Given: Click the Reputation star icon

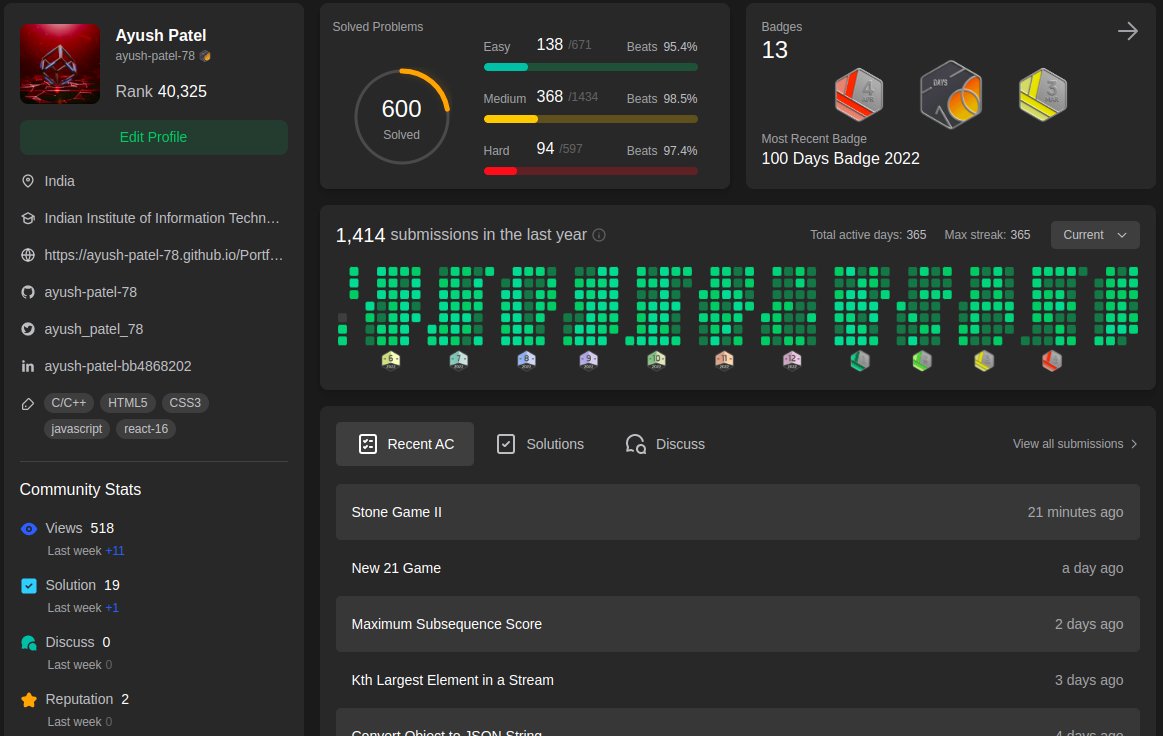Looking at the screenshot, I should 29,700.
